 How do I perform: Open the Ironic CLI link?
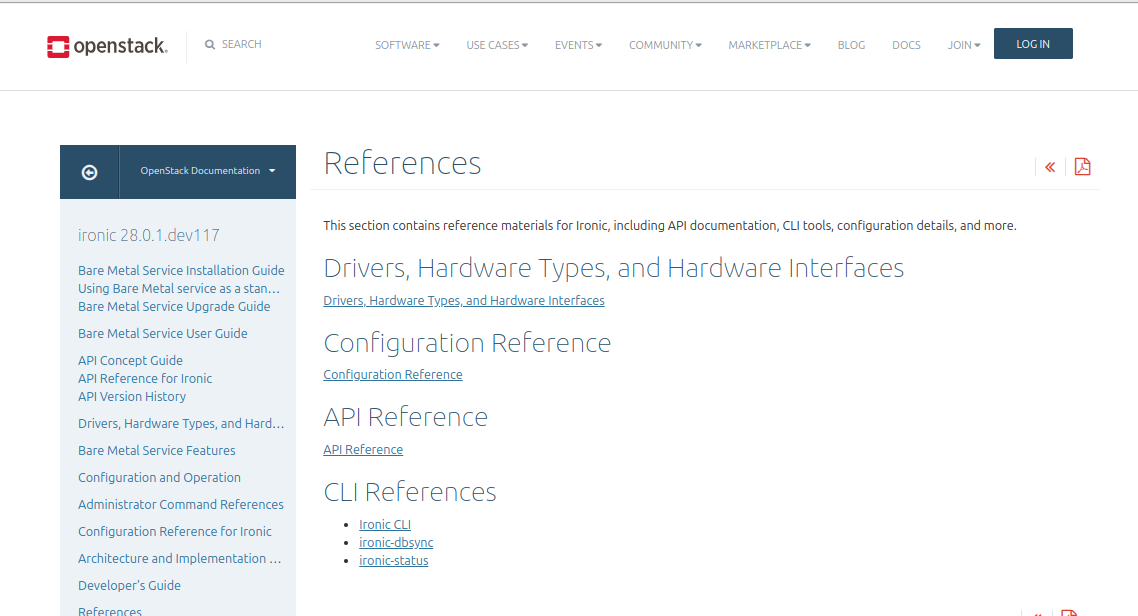click(x=385, y=525)
